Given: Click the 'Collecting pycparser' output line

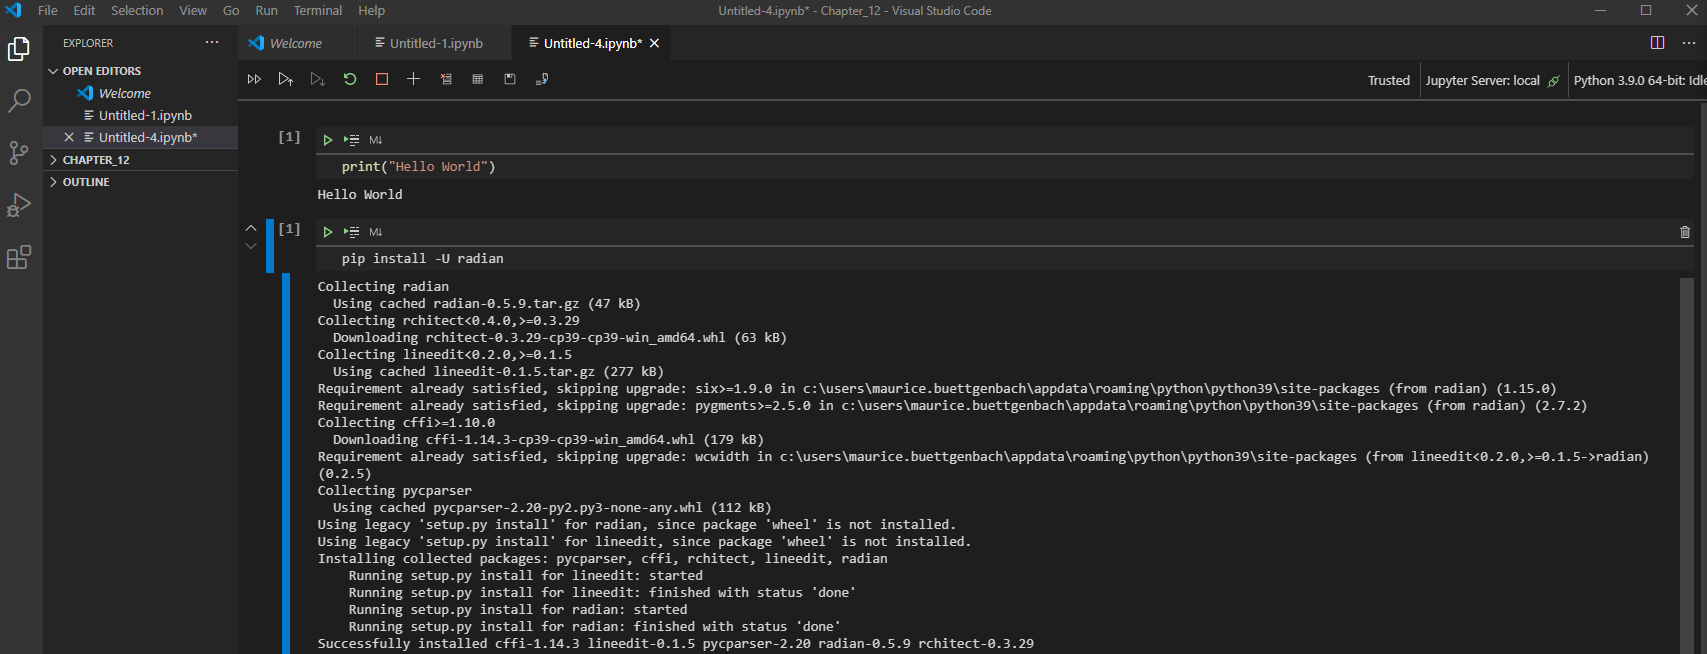Looking at the screenshot, I should click(395, 490).
